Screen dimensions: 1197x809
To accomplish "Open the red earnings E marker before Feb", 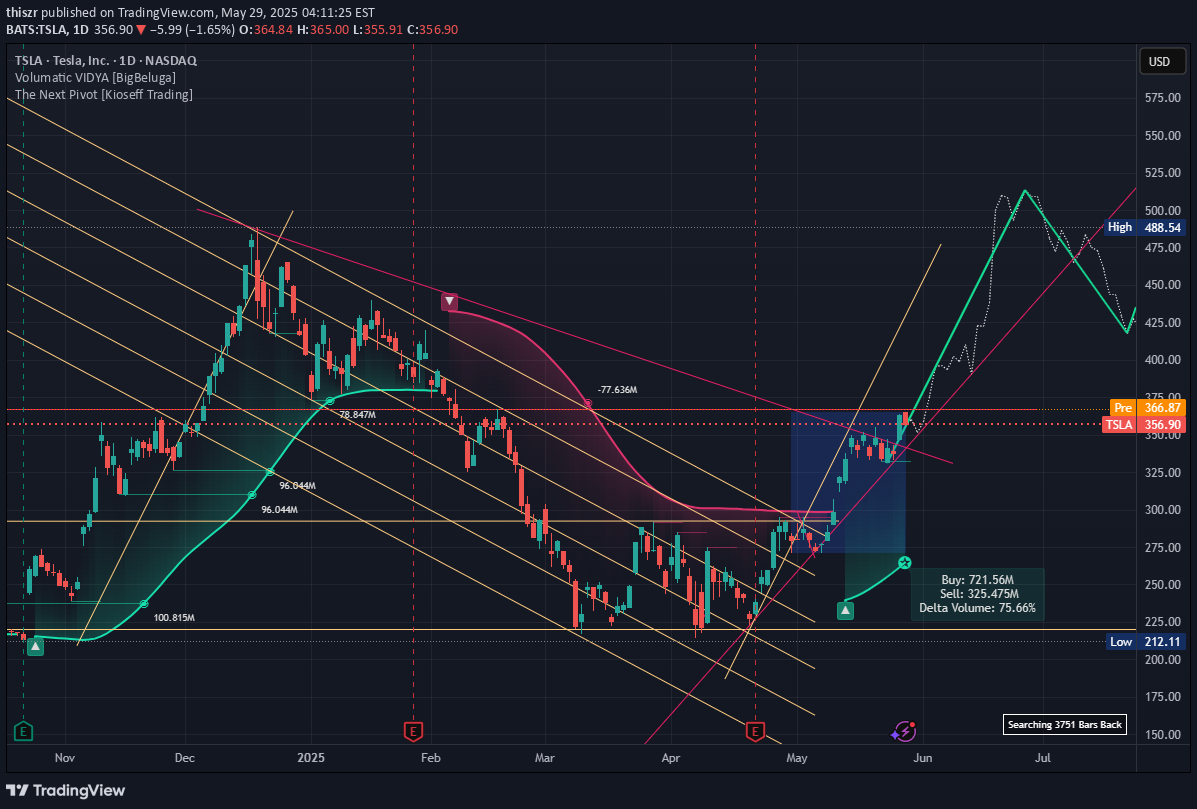I will [413, 731].
